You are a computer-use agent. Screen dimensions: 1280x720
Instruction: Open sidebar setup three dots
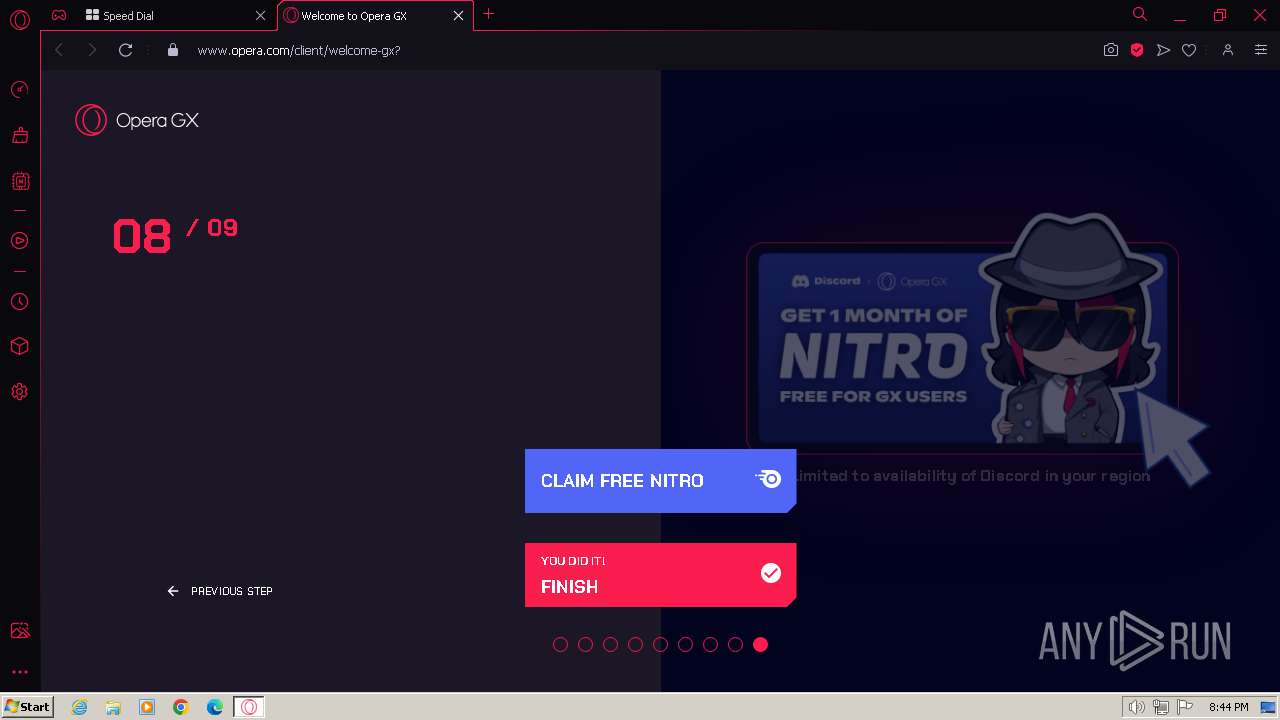click(20, 672)
